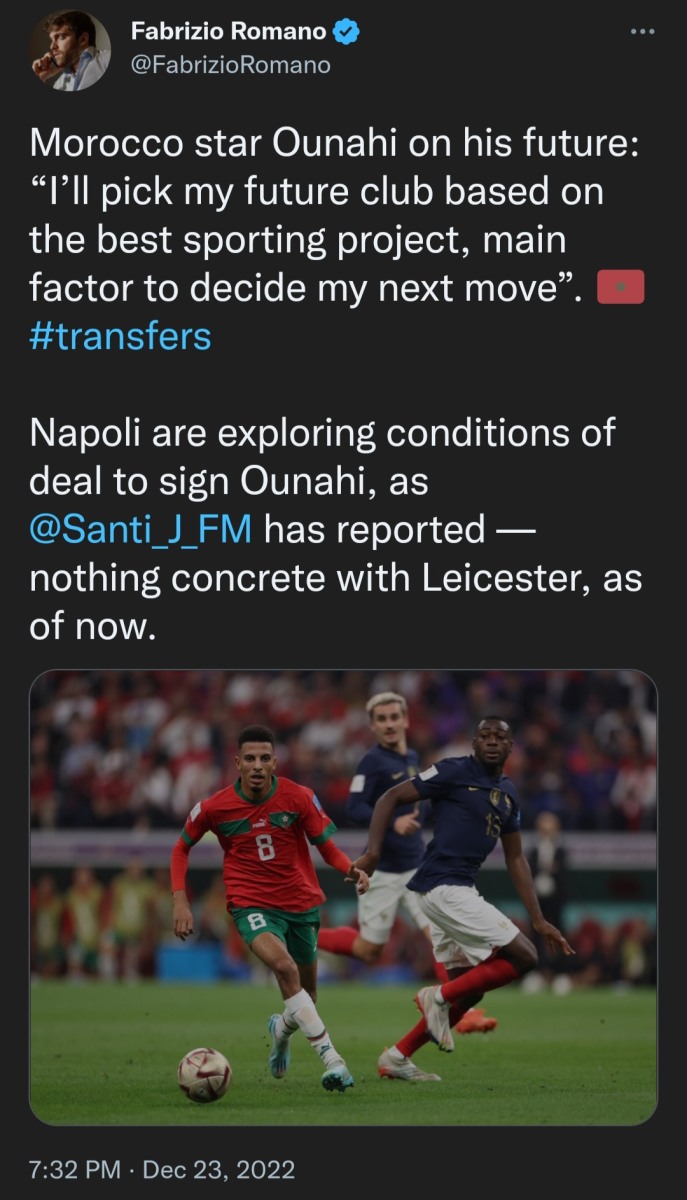Click the Morocco flag emoji
This screenshot has height=1200, width=687.
620,289
